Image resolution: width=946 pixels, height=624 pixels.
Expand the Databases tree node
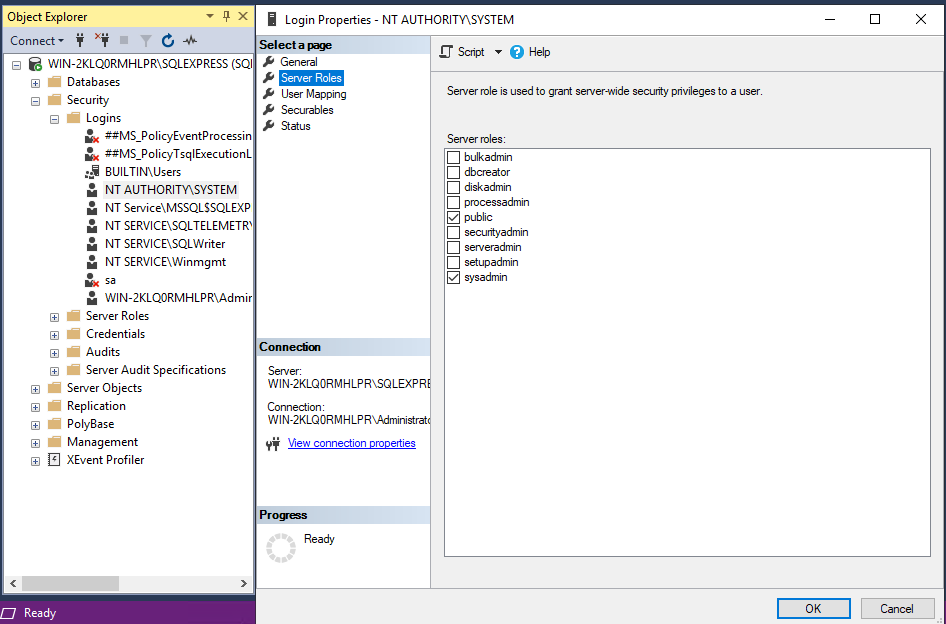tap(36, 82)
